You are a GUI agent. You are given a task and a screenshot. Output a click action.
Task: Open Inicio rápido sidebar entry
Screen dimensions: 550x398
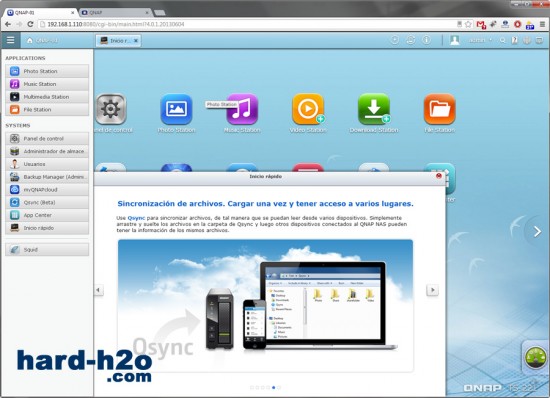(47, 228)
